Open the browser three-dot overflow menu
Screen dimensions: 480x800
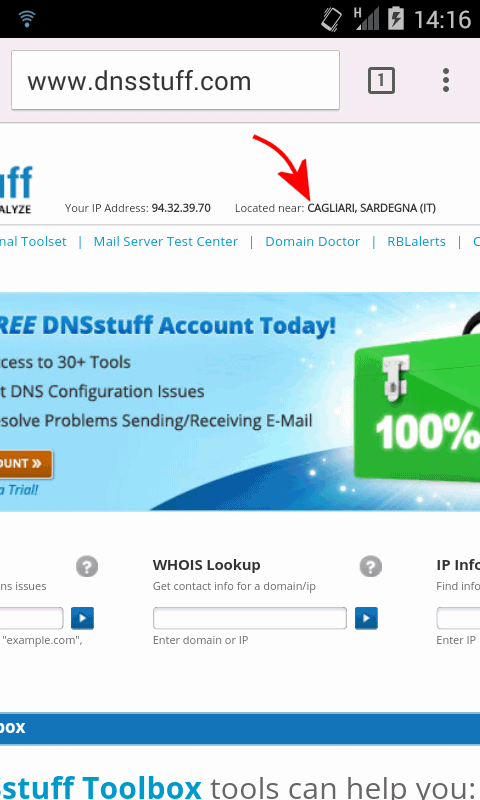(446, 80)
